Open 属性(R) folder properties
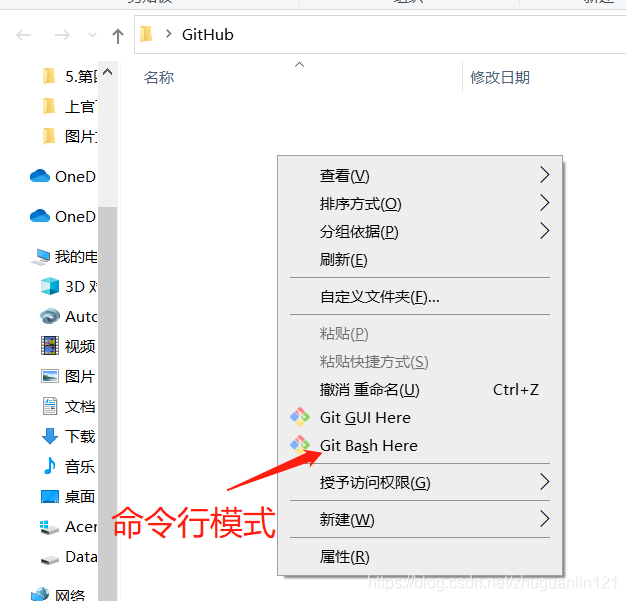This screenshot has height=601, width=626. tap(420, 557)
